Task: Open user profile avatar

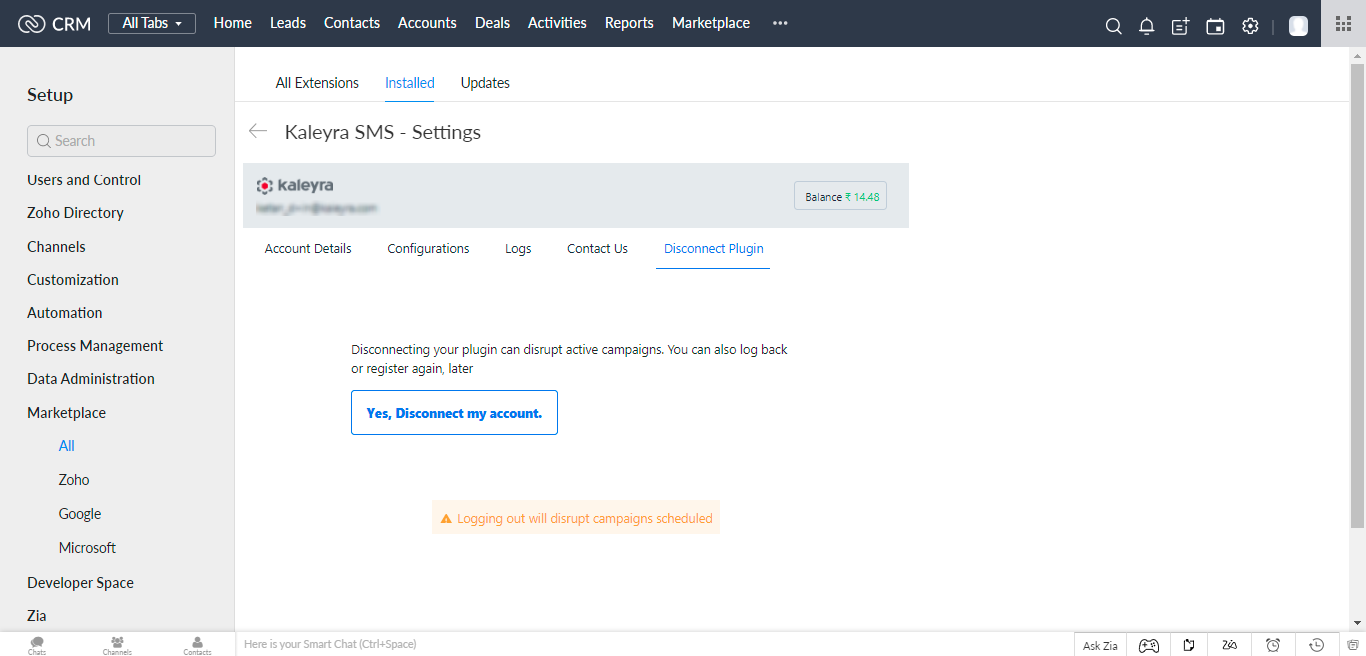Action: 1298,26
